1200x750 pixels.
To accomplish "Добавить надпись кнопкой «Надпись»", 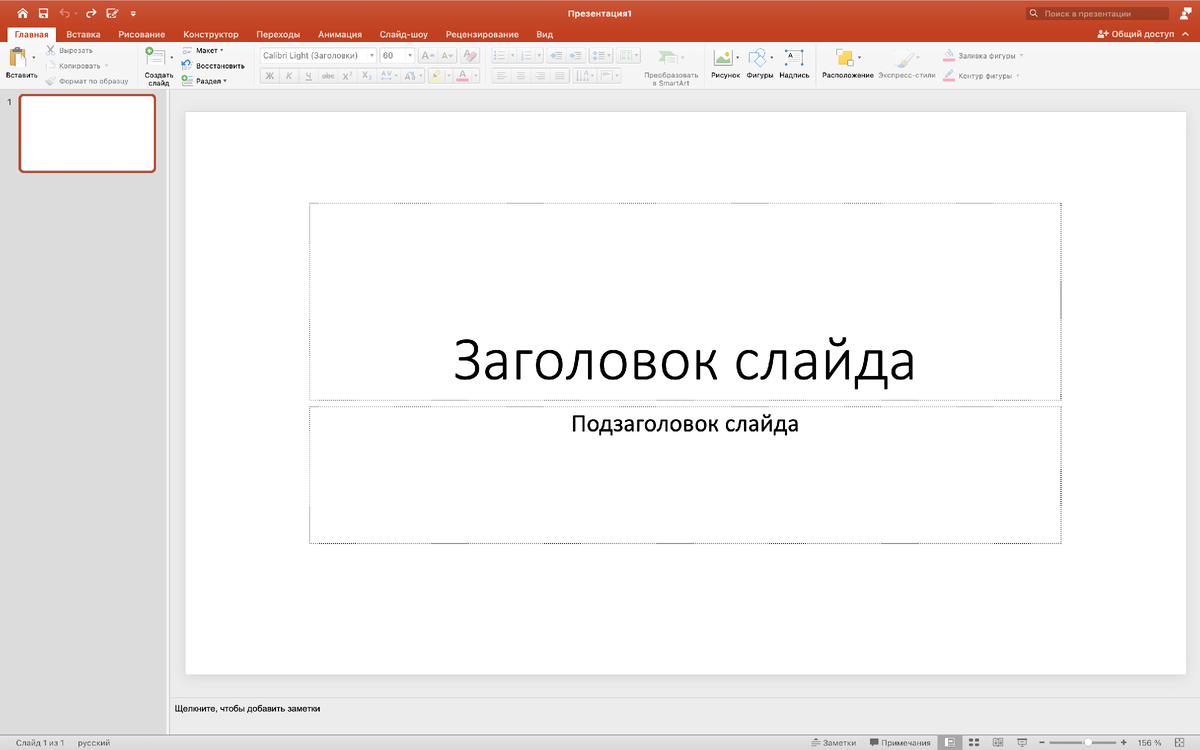I will point(793,62).
